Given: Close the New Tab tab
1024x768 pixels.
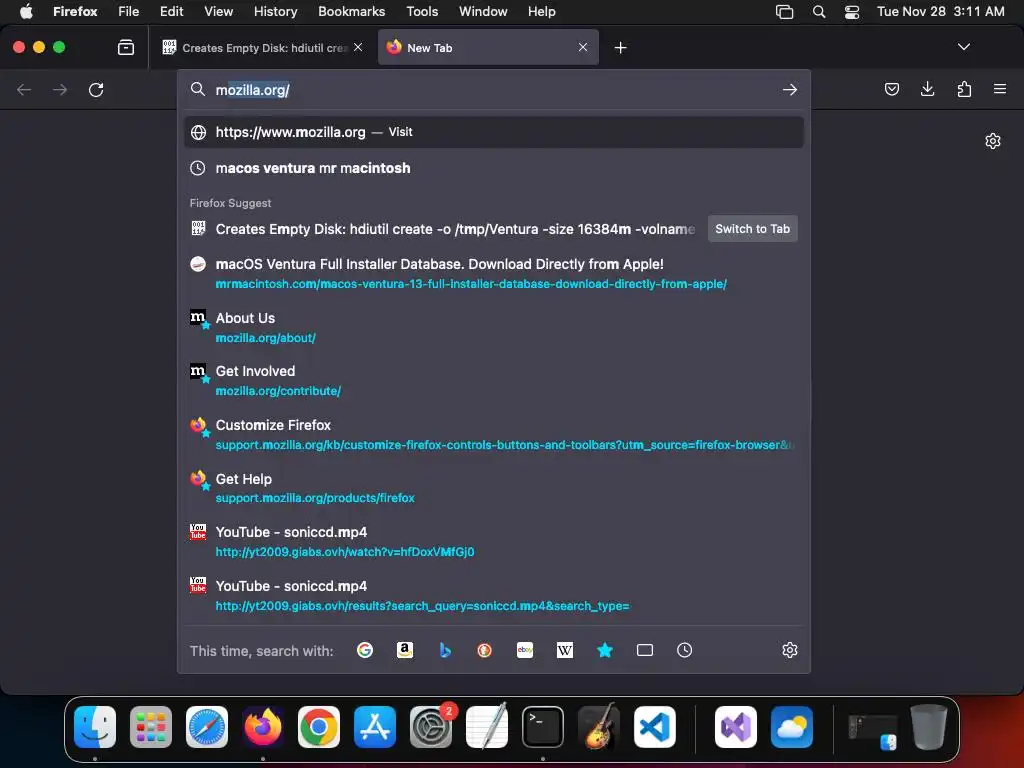Looking at the screenshot, I should point(583,47).
